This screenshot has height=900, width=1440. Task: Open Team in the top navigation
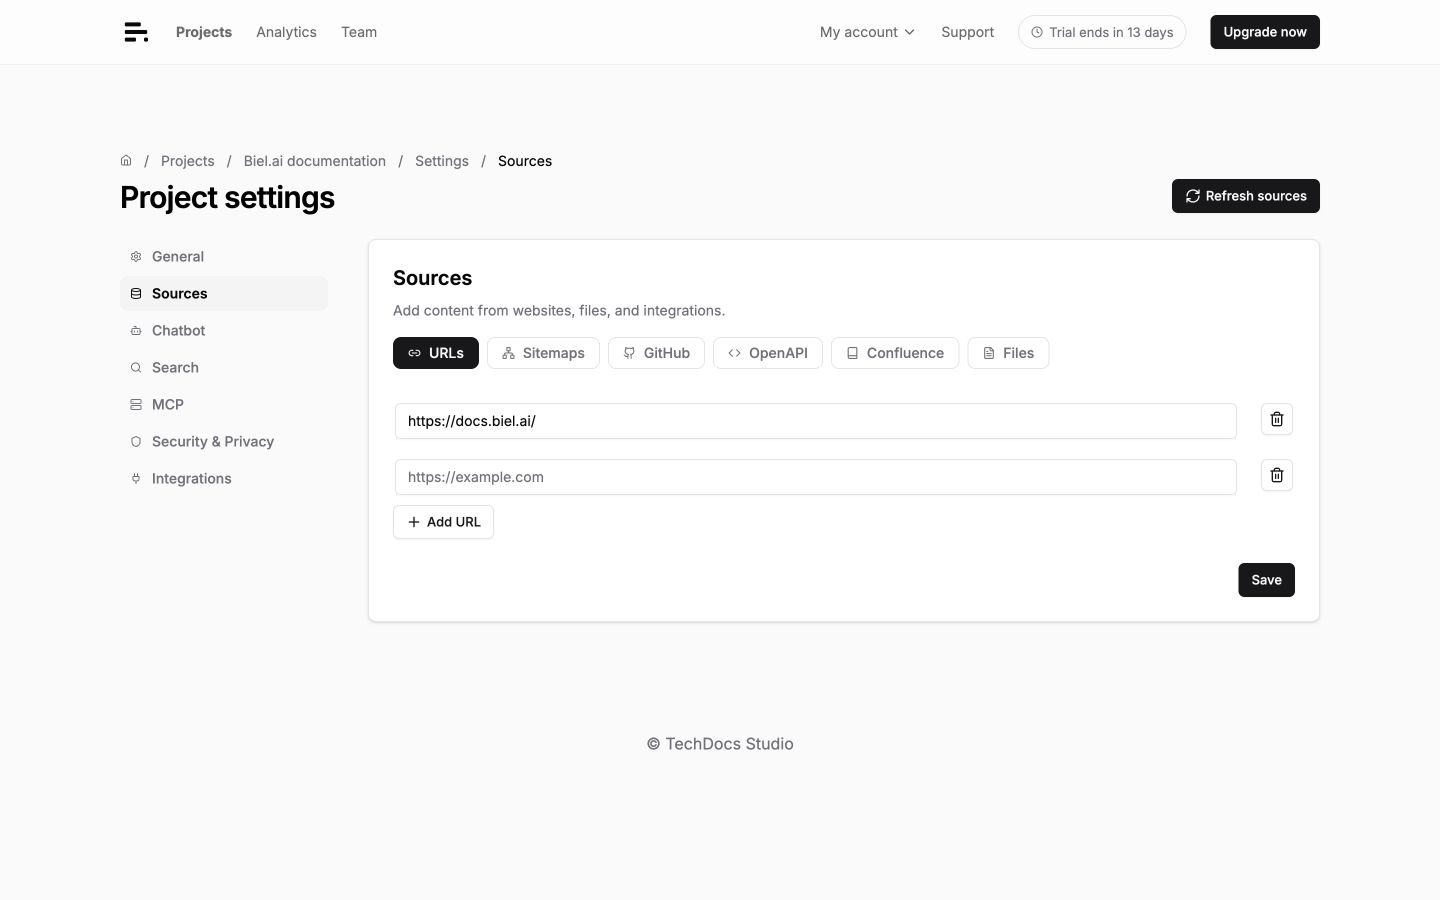click(359, 32)
